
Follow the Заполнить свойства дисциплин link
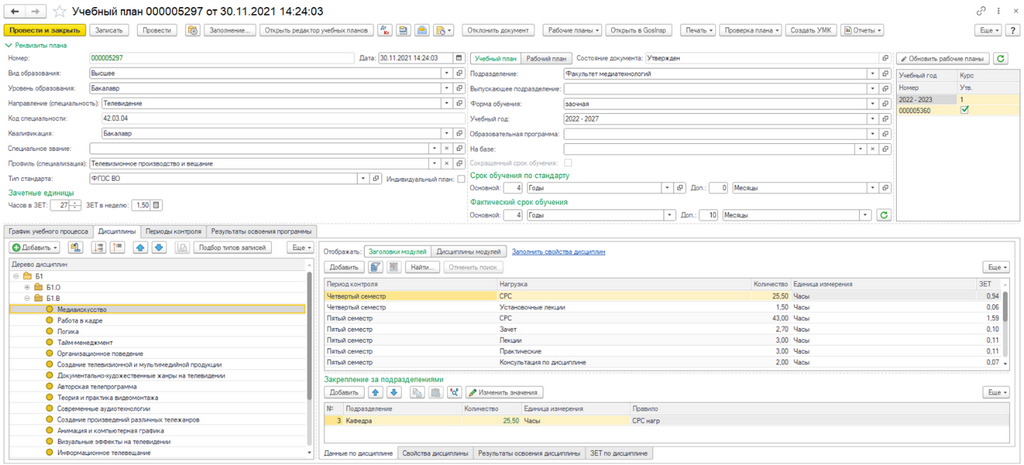[x=558, y=251]
